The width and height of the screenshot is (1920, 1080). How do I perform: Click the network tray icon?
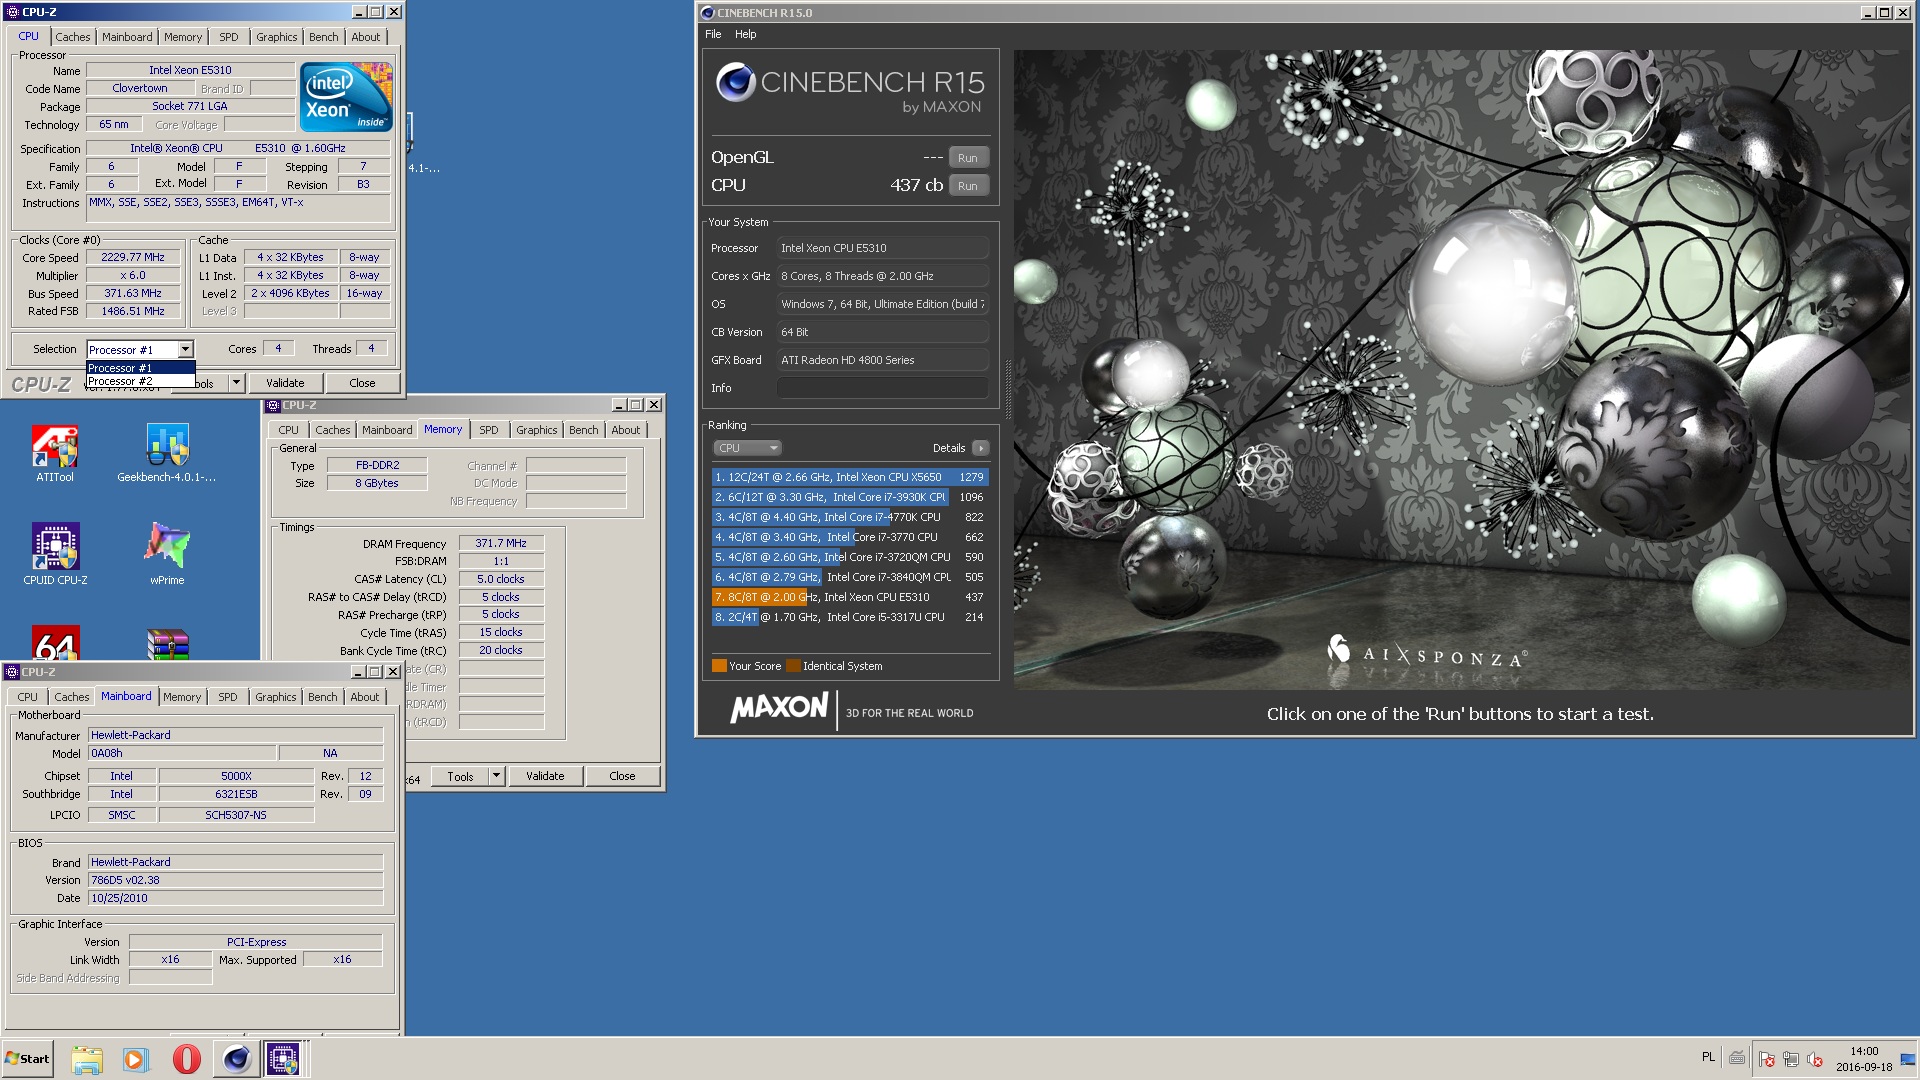[1790, 1059]
